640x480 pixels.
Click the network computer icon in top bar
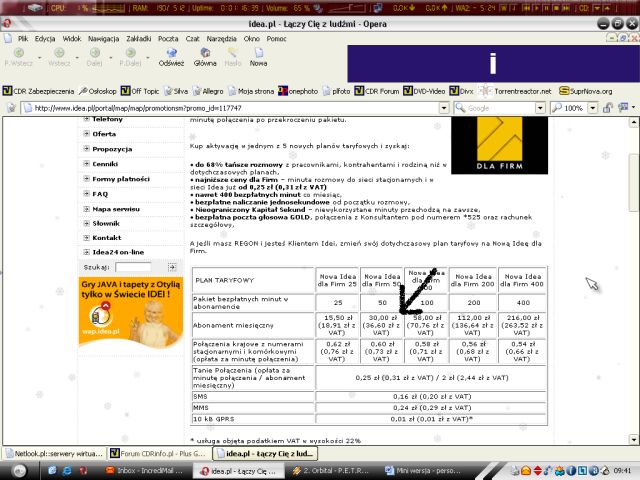coord(378,8)
